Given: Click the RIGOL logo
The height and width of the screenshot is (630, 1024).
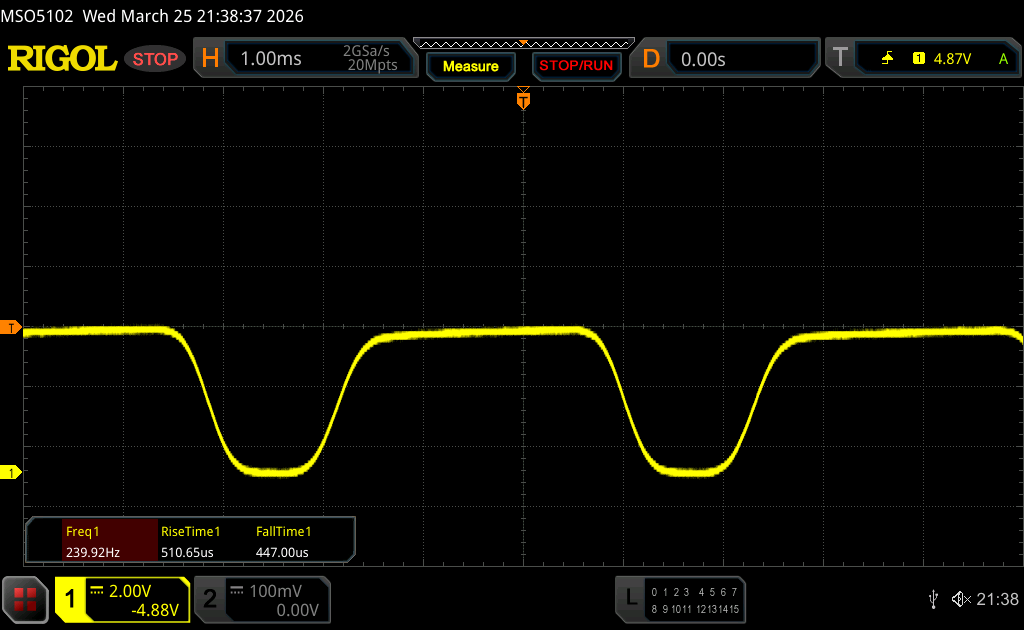Looking at the screenshot, I should tap(62, 59).
